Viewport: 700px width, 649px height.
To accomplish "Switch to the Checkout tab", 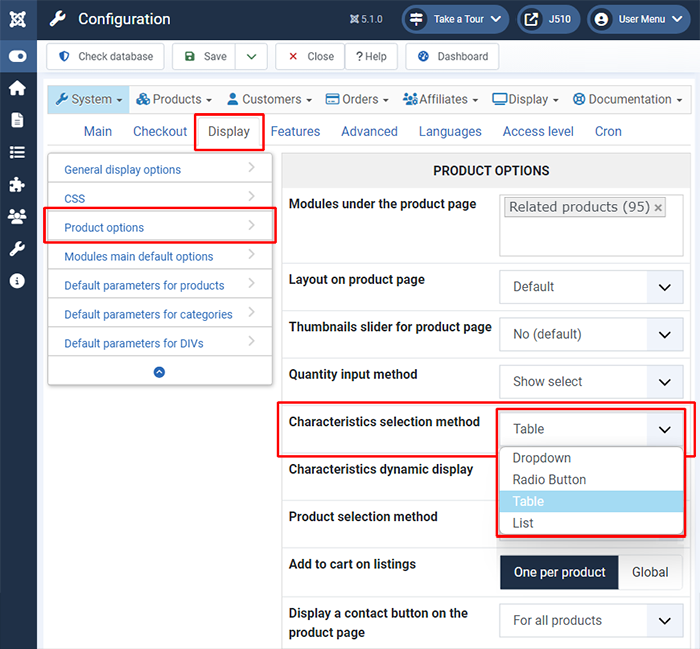I will (x=160, y=131).
